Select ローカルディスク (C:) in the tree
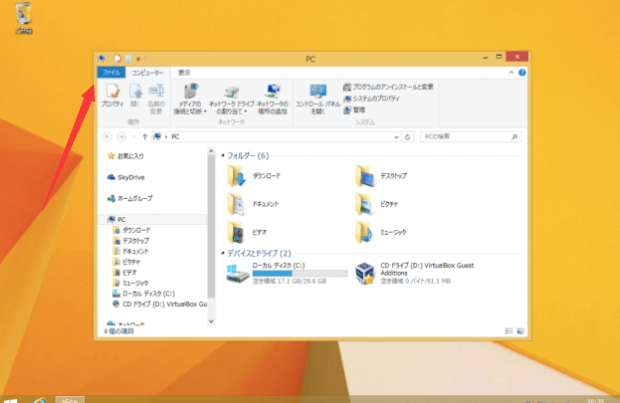The image size is (620, 403). 144,293
